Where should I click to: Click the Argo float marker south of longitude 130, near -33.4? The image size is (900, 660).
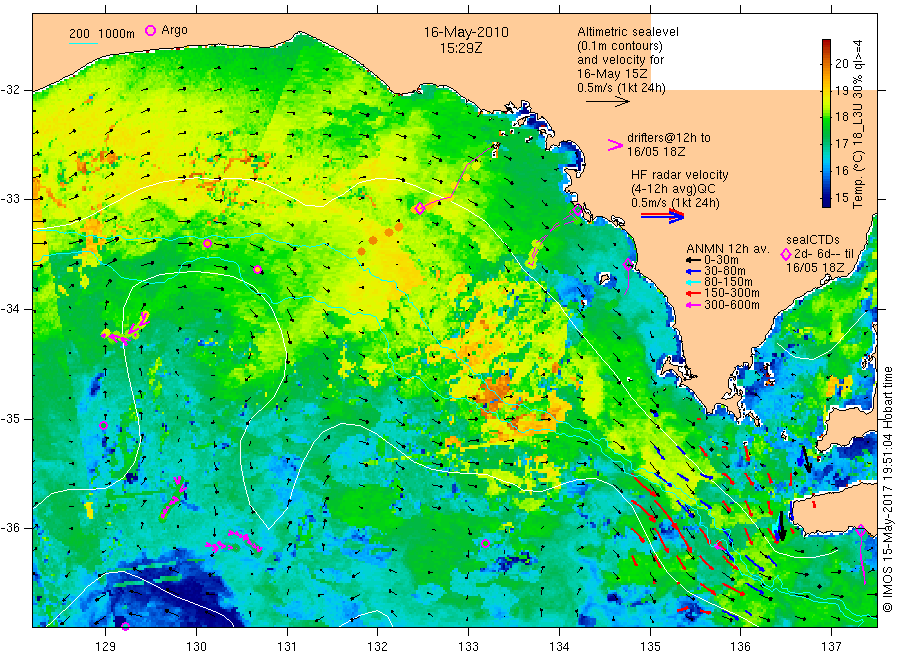pyautogui.click(x=207, y=244)
